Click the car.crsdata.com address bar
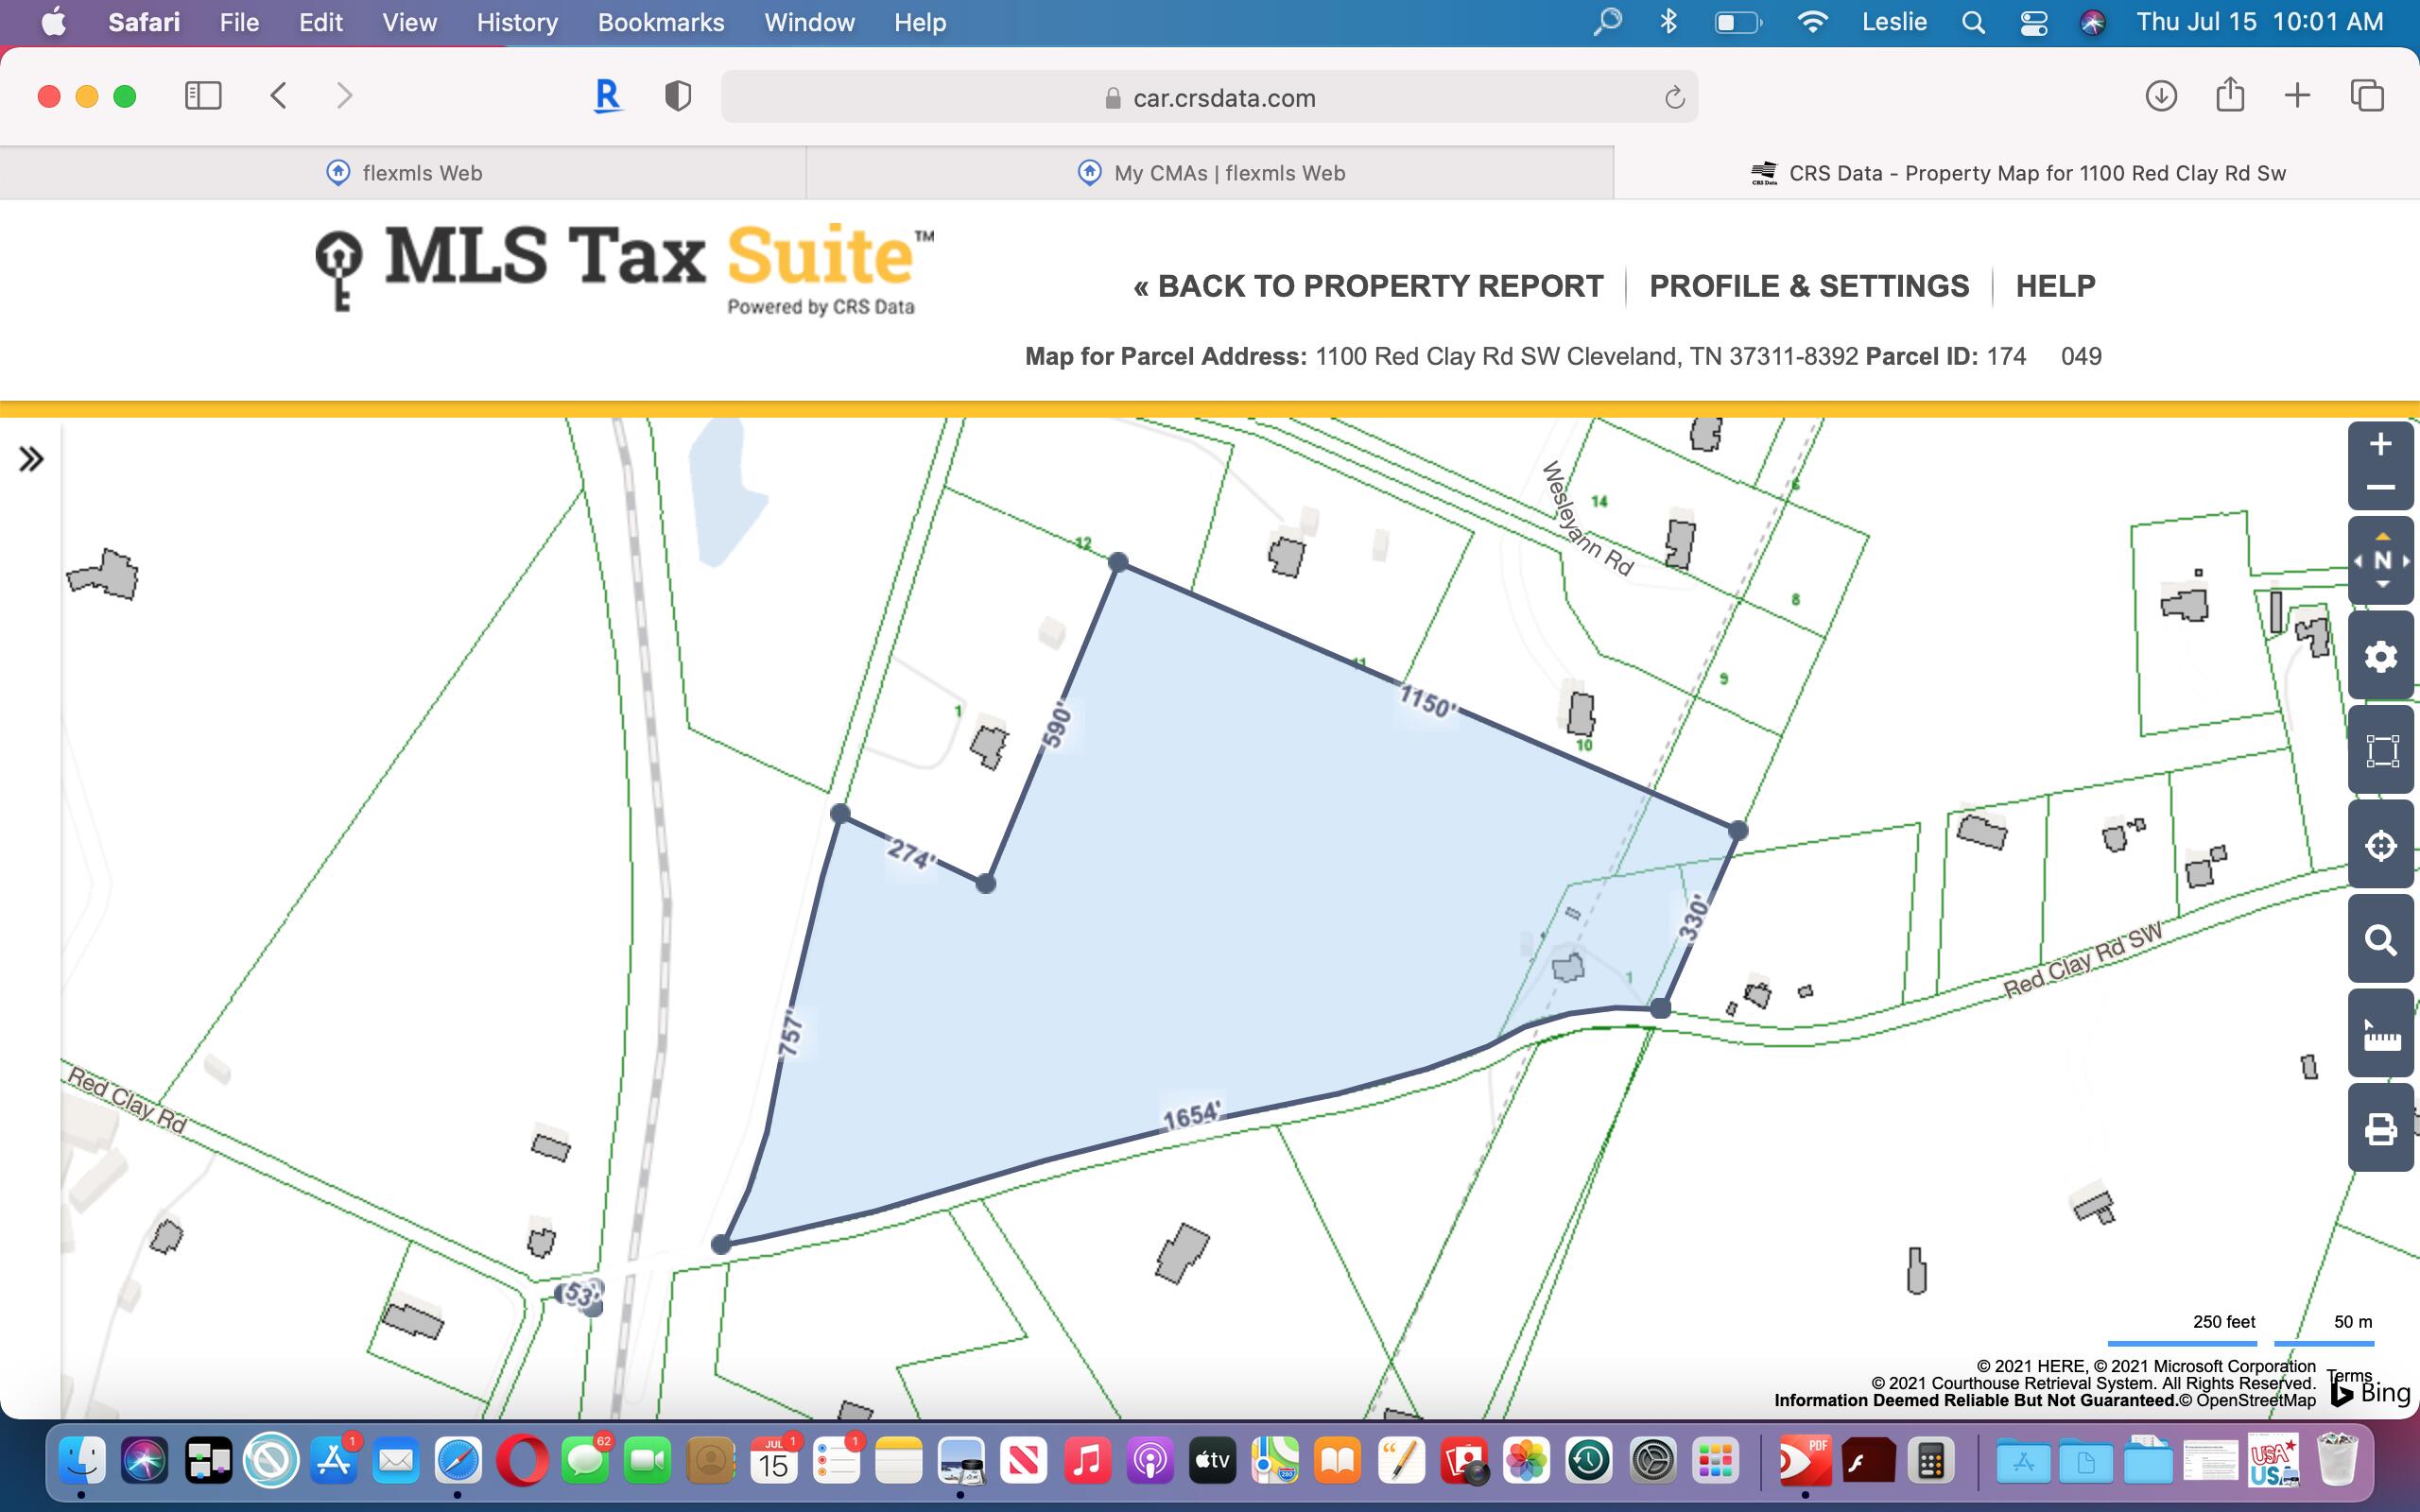Image resolution: width=2420 pixels, height=1512 pixels. pyautogui.click(x=1209, y=97)
